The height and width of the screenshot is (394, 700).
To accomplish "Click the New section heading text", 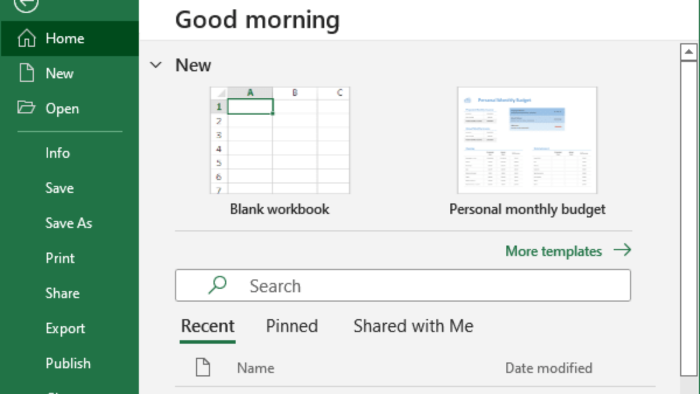I will pyautogui.click(x=193, y=65).
